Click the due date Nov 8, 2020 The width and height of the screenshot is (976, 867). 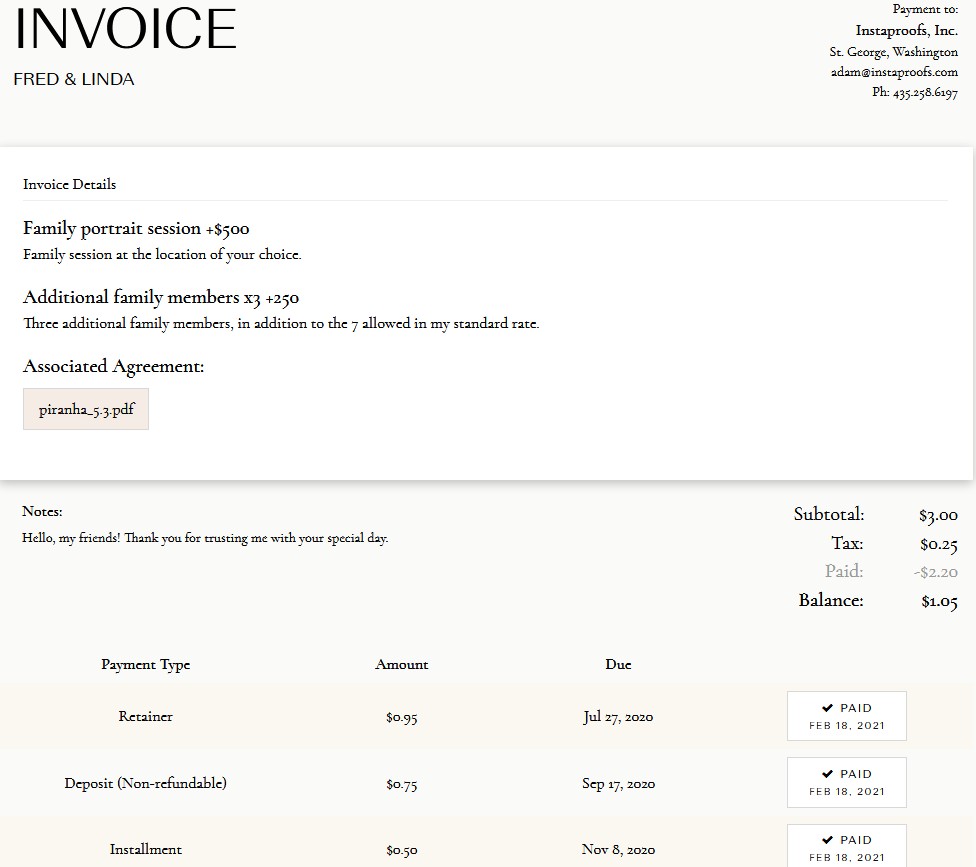coord(618,850)
